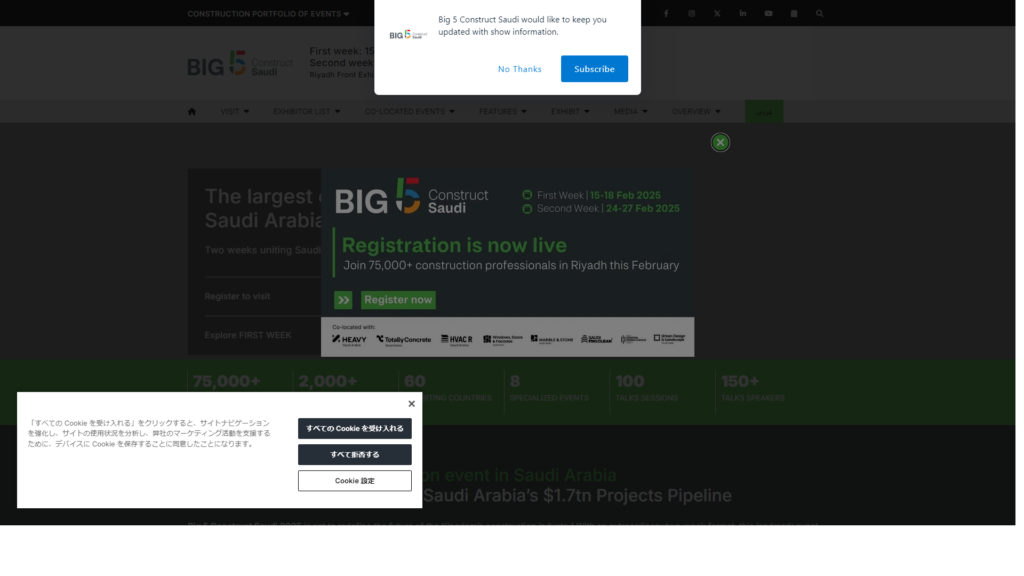Click the HVAC R logo
The height and width of the screenshot is (576, 1024).
[456, 340]
